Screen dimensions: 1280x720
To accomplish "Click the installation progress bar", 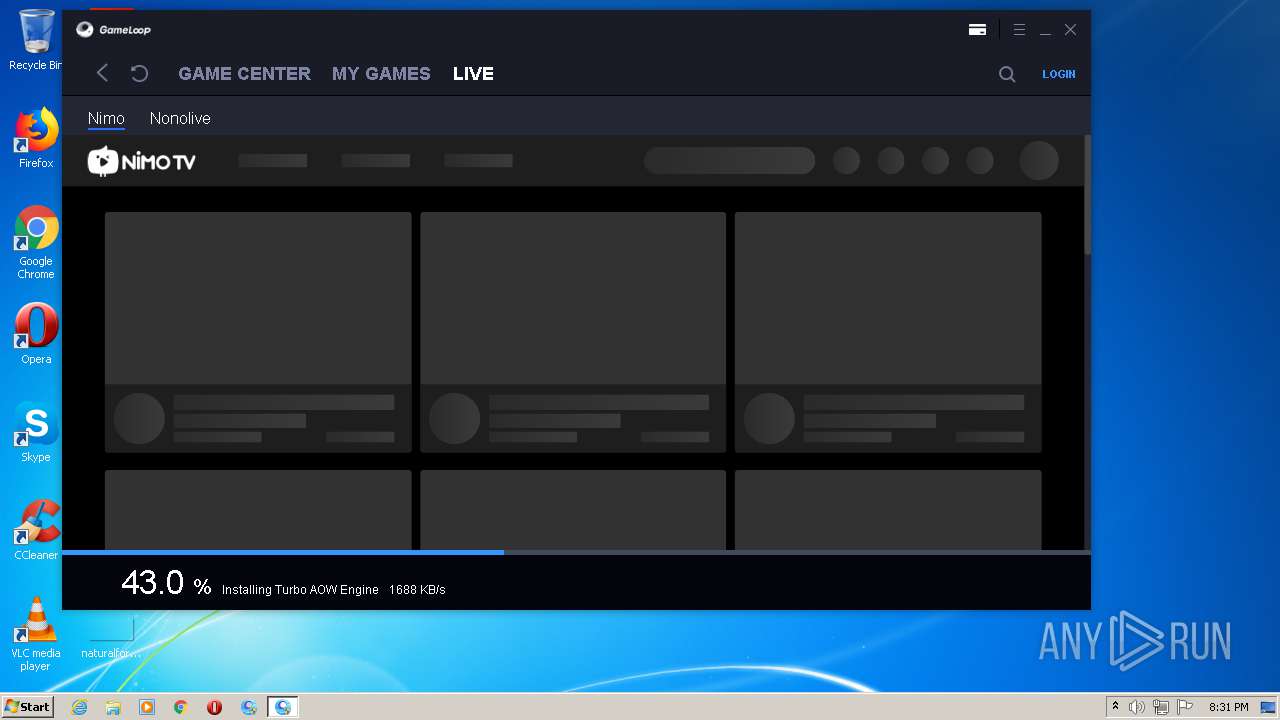I will pyautogui.click(x=576, y=552).
